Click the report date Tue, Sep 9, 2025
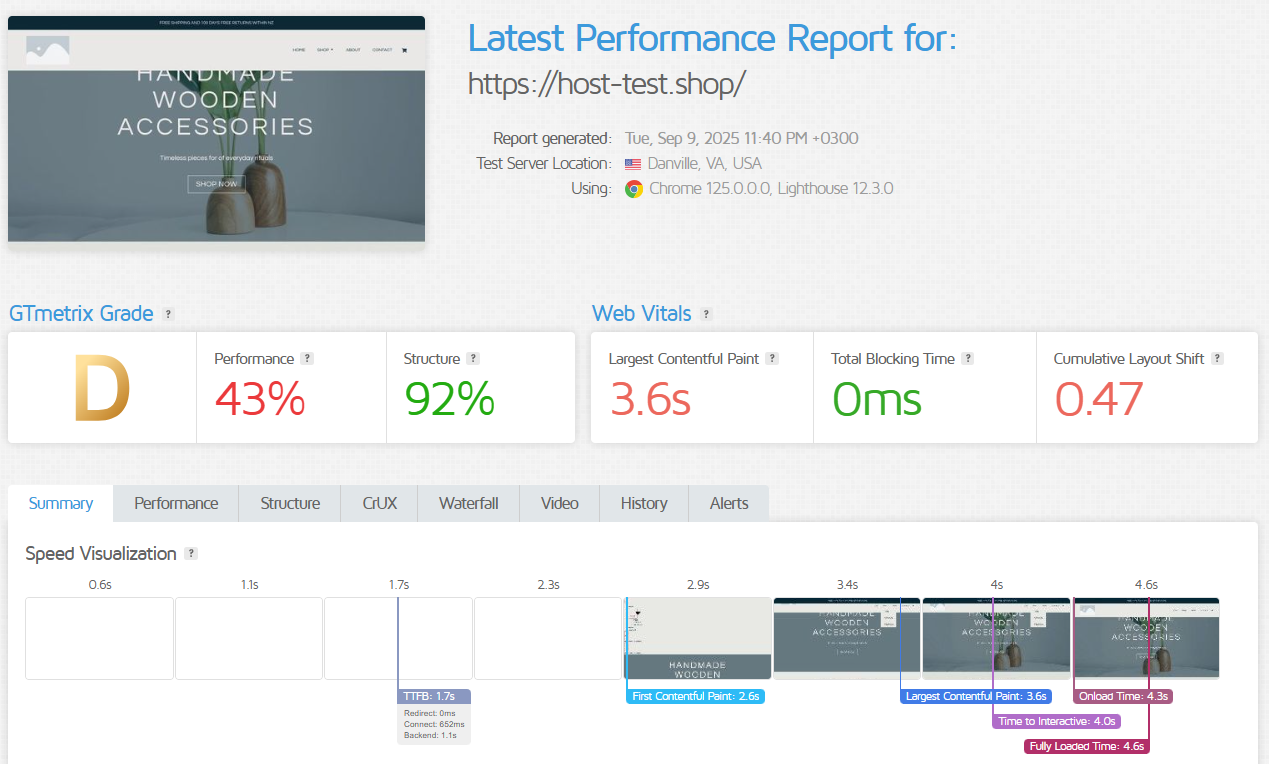1269x764 pixels. coord(742,139)
